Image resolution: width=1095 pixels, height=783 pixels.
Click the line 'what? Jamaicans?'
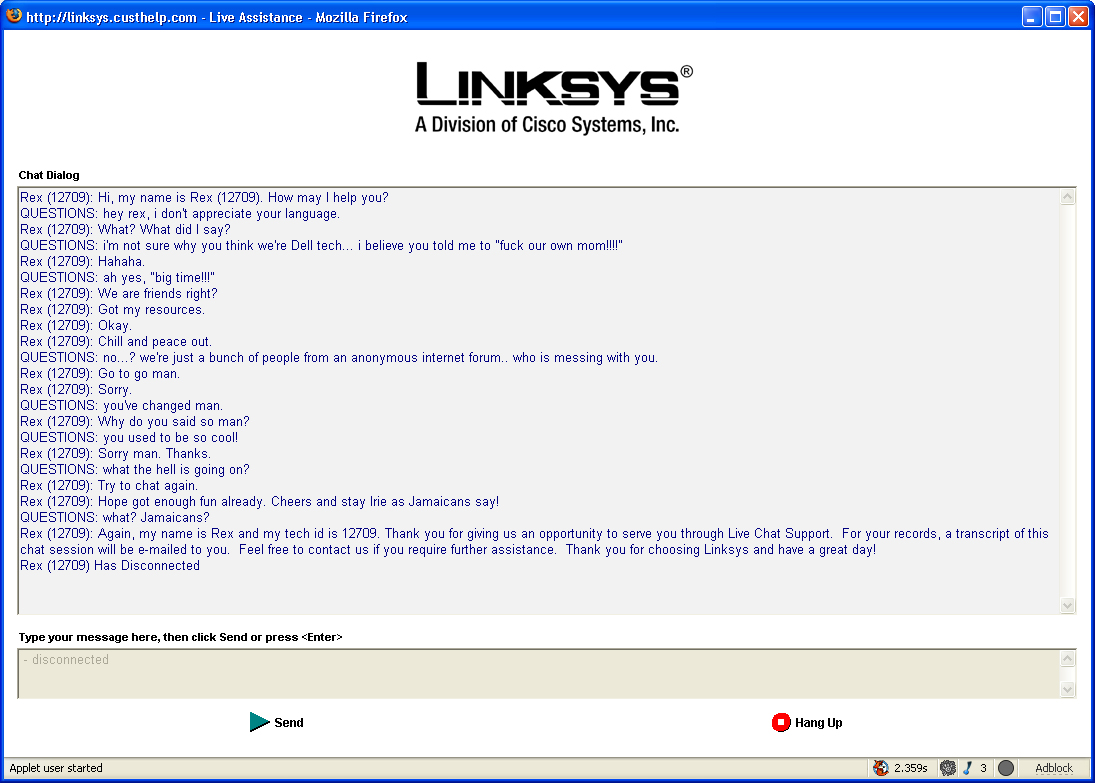tap(115, 518)
